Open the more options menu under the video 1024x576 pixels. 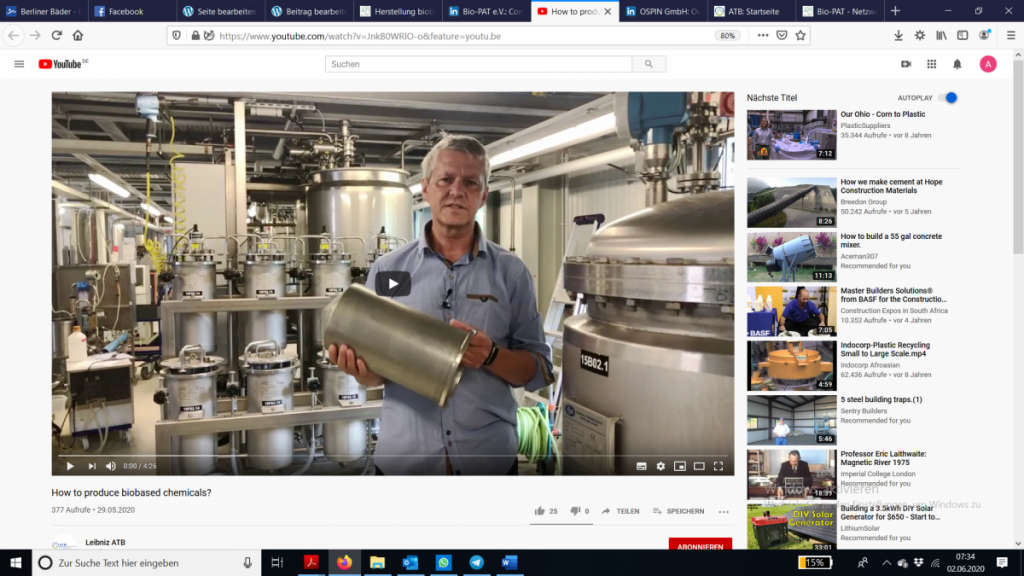(722, 511)
